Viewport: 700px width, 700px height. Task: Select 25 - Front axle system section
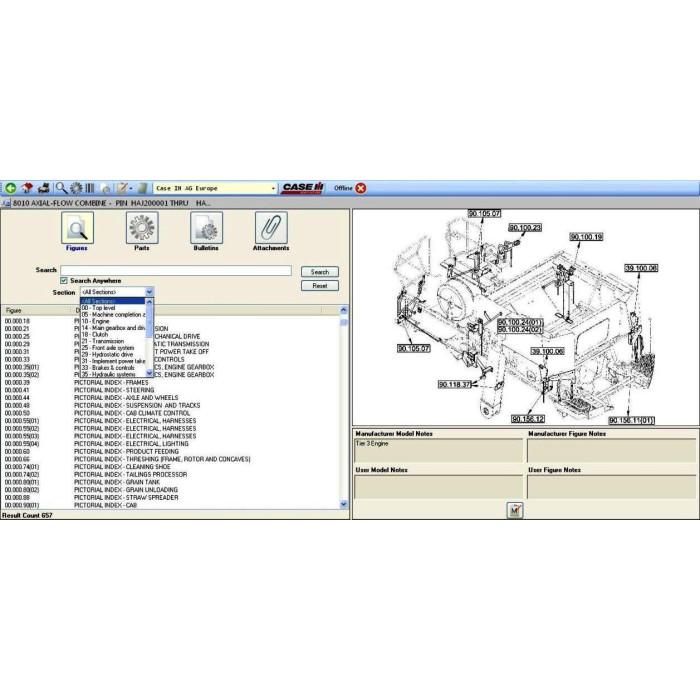(x=113, y=348)
